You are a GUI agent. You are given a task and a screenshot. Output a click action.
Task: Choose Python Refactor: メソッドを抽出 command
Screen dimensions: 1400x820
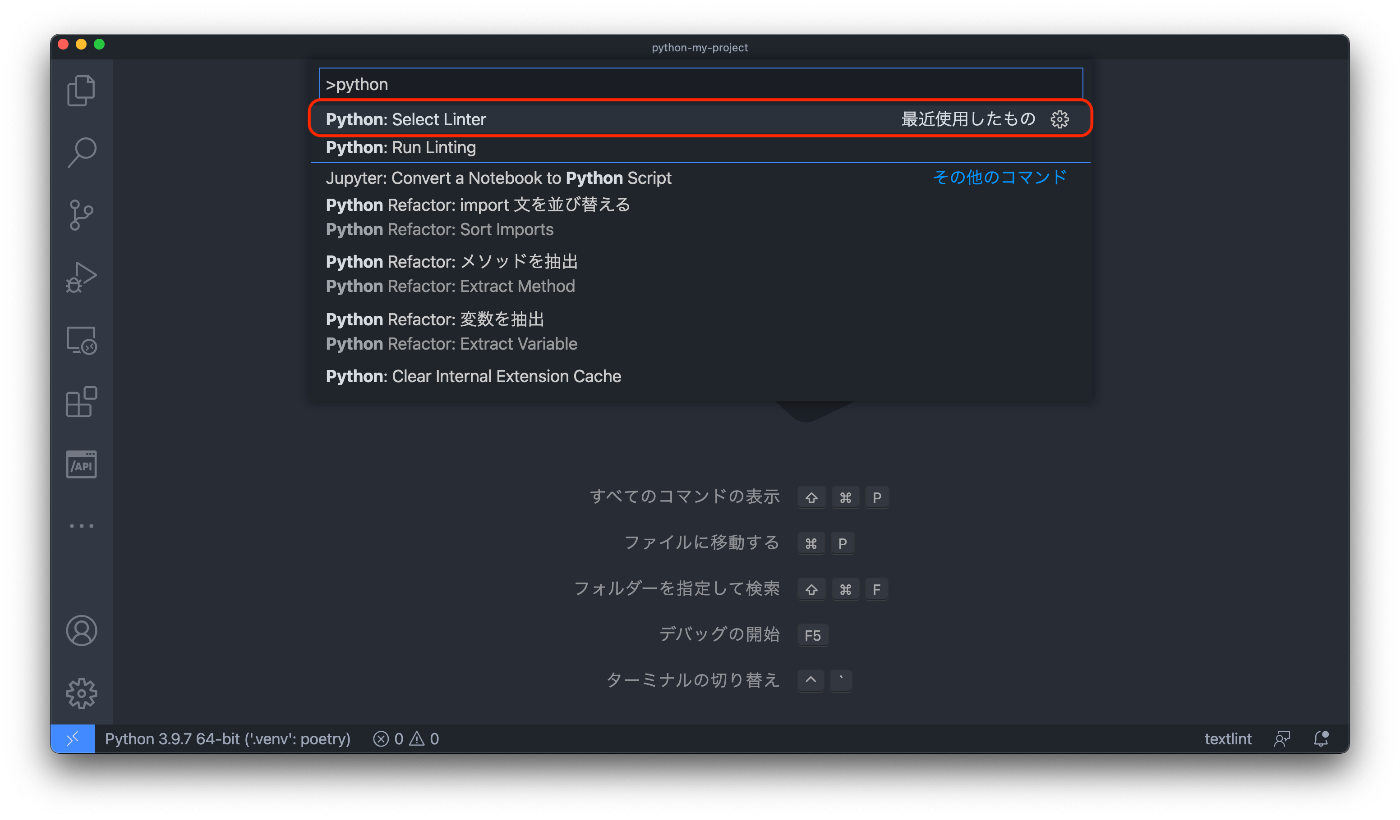tap(700, 274)
